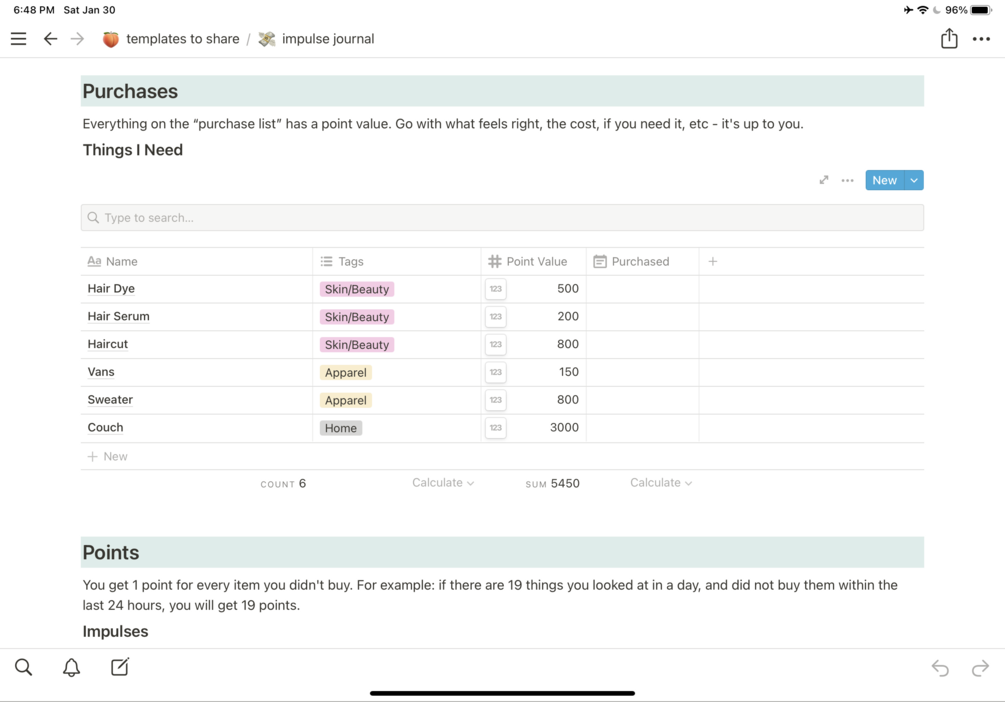Go back with the left arrow
The height and width of the screenshot is (702, 1005).
pos(50,39)
